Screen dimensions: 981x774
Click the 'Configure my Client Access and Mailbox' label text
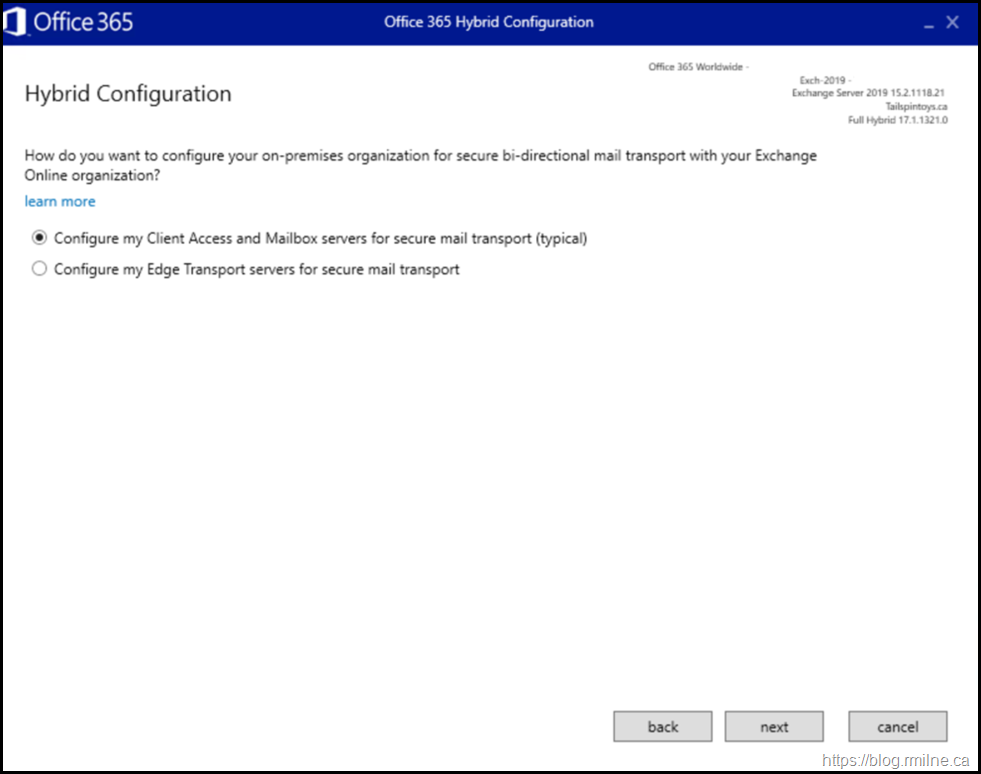(x=320, y=239)
